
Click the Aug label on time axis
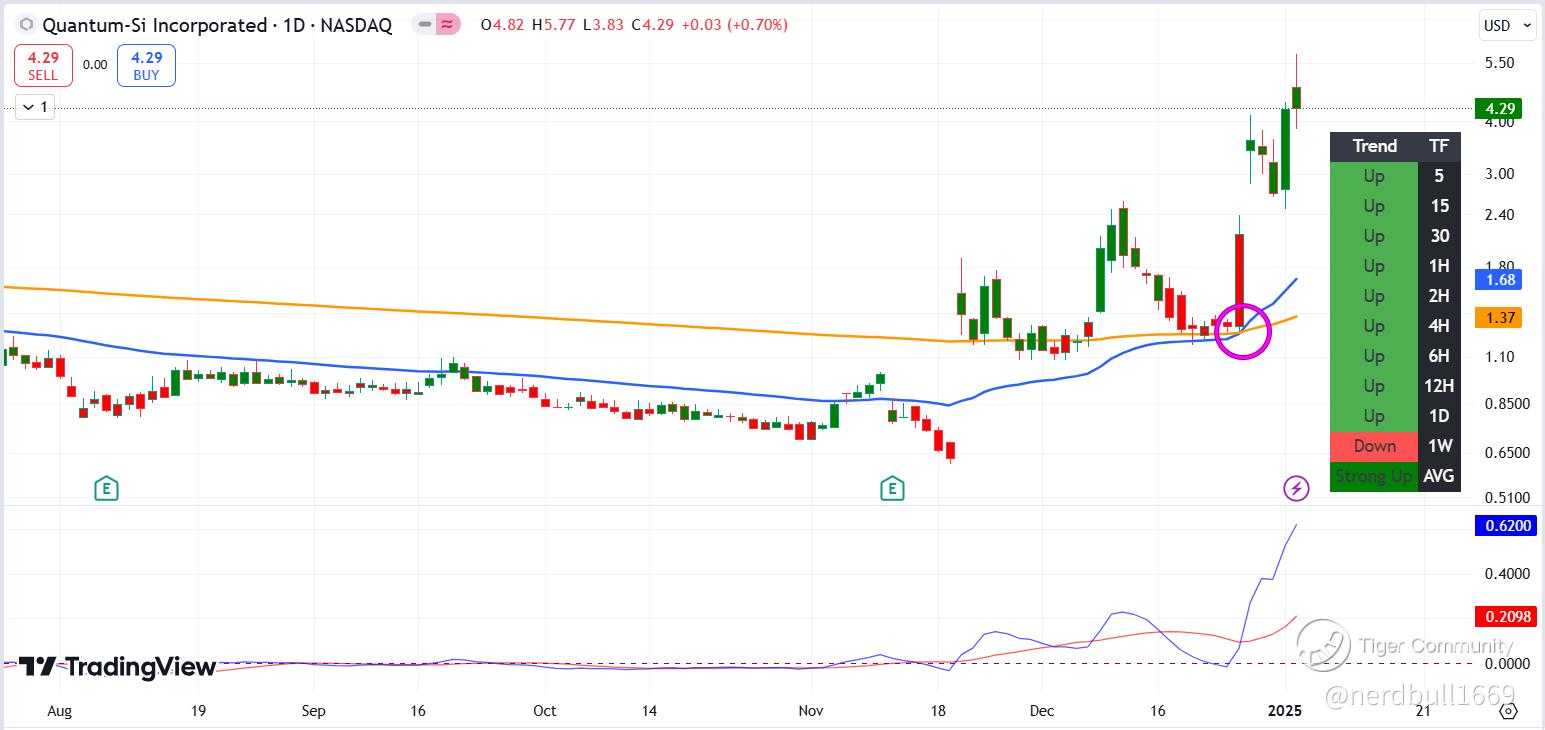(x=60, y=711)
